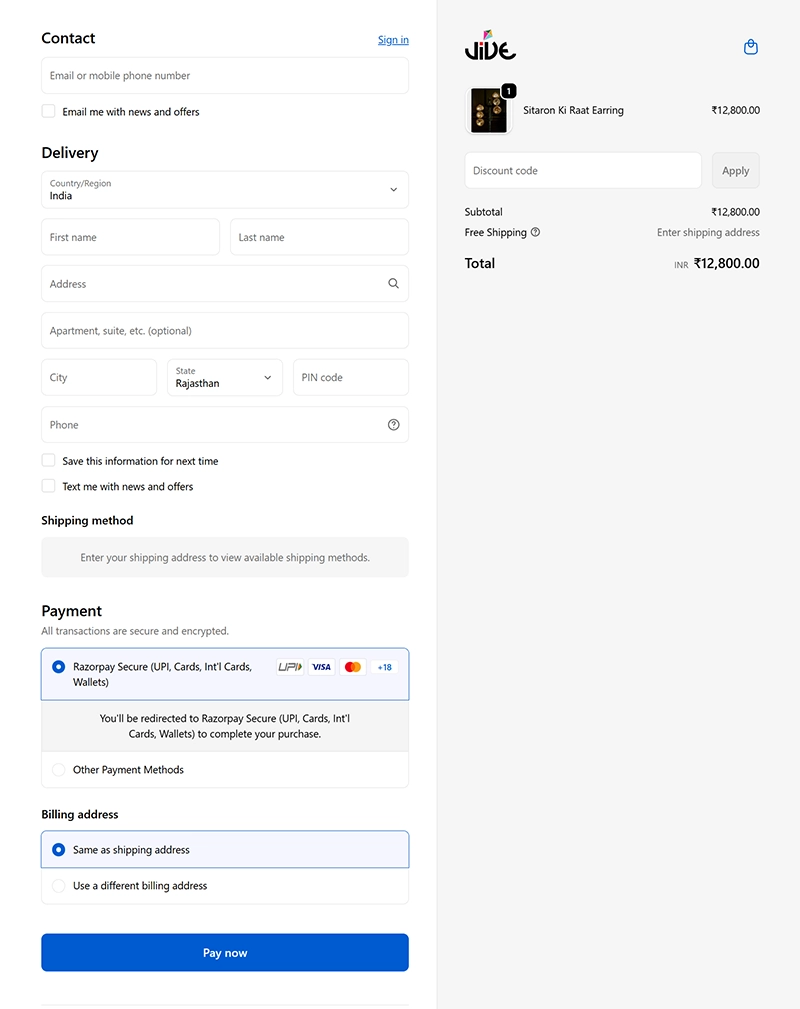Click the address search magnifier icon
This screenshot has height=1009, width=800.
(393, 283)
